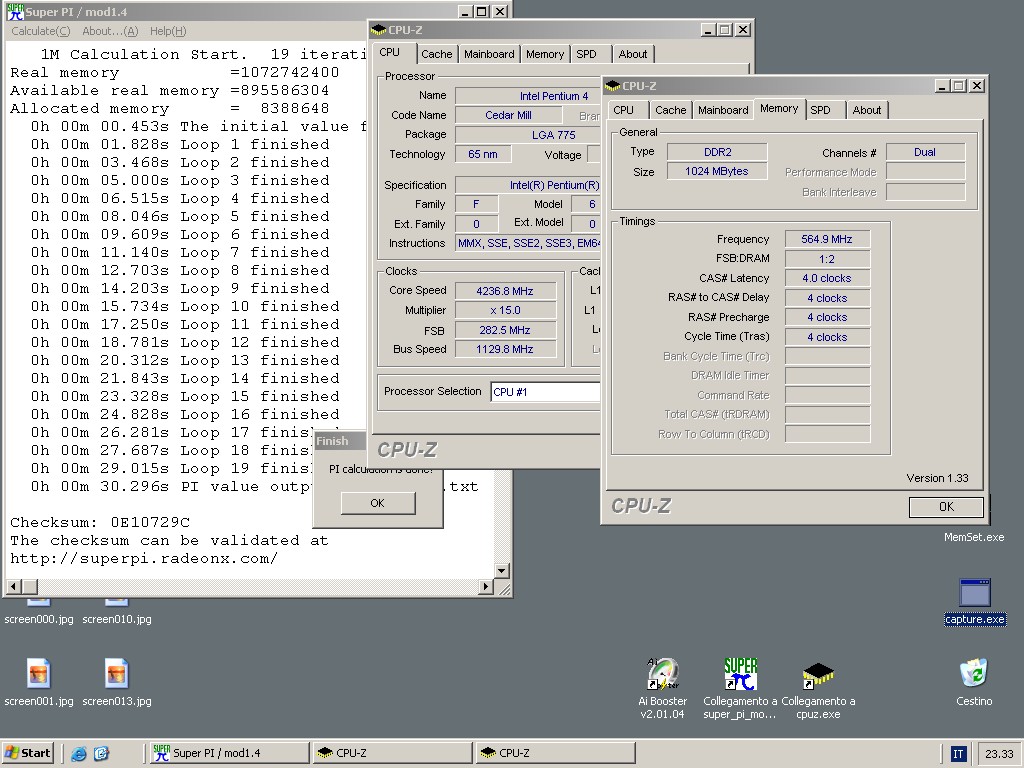Click the Code Name field Cedar Mill
1024x768 pixels.
click(x=509, y=115)
